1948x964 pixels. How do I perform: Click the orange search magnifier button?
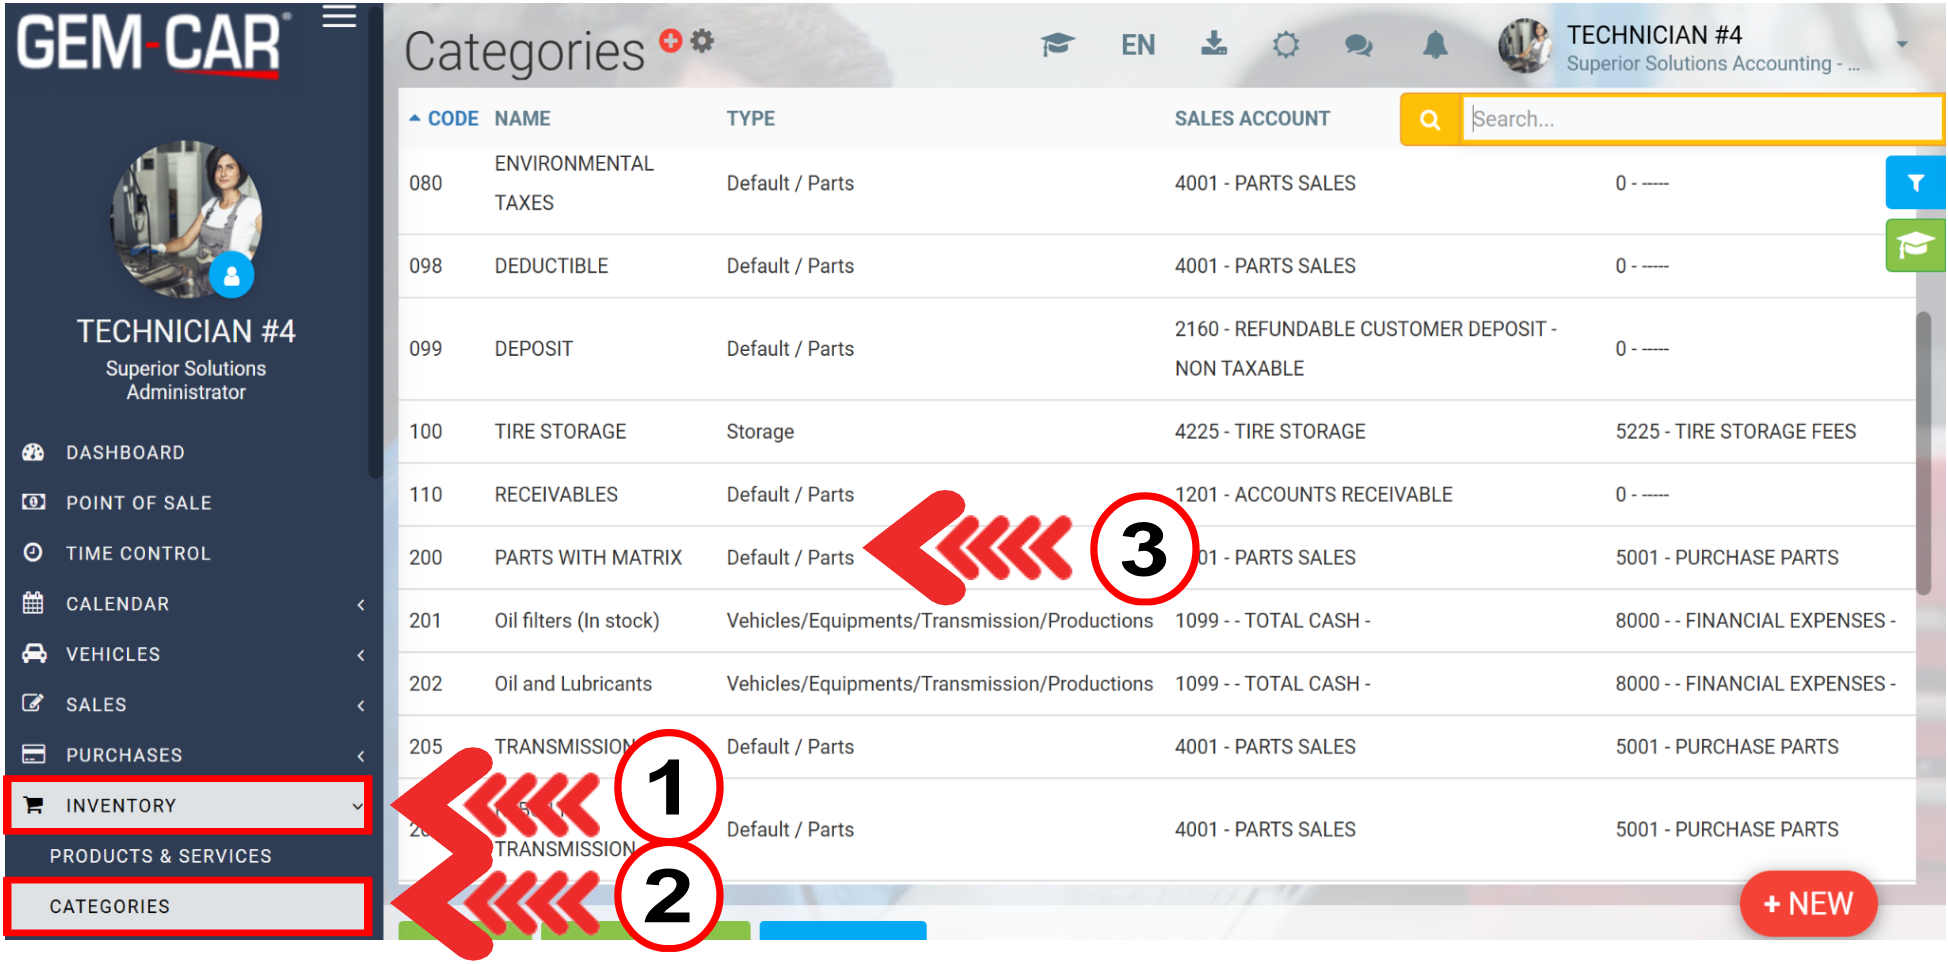pyautogui.click(x=1430, y=120)
